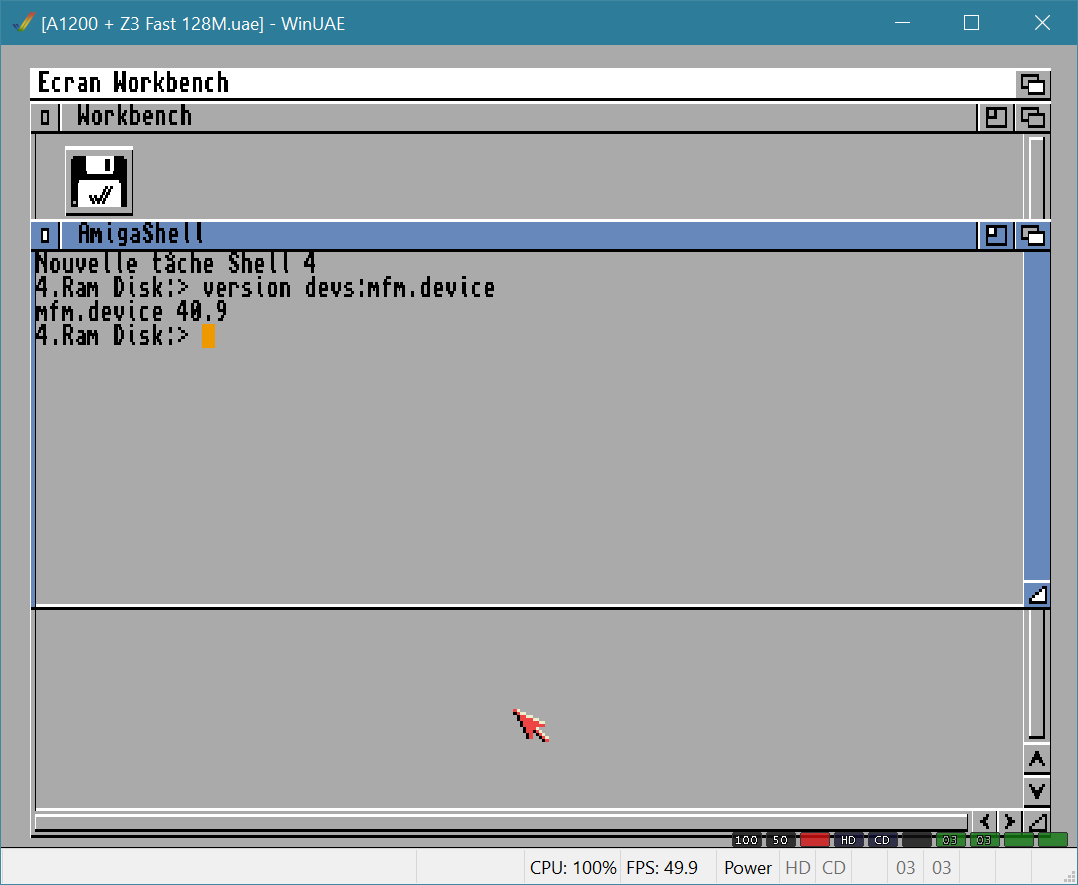Click the red power LED in on-screen overlay
This screenshot has width=1078, height=885.
[815, 840]
